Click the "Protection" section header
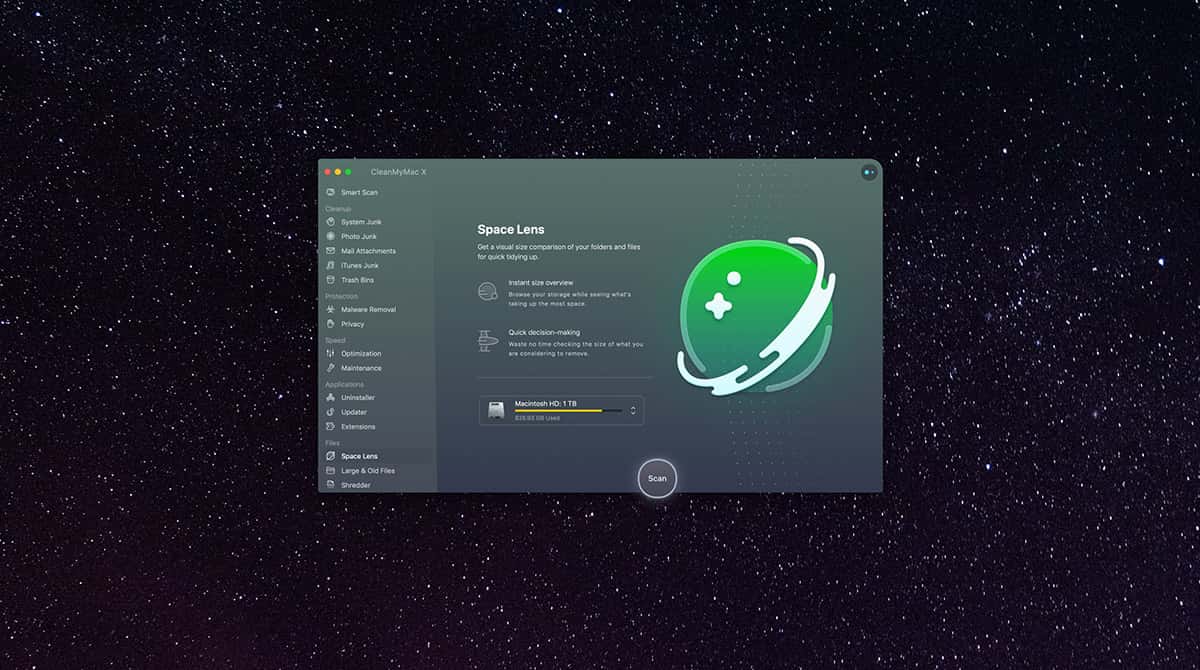Image resolution: width=1200 pixels, height=670 pixels. (342, 296)
